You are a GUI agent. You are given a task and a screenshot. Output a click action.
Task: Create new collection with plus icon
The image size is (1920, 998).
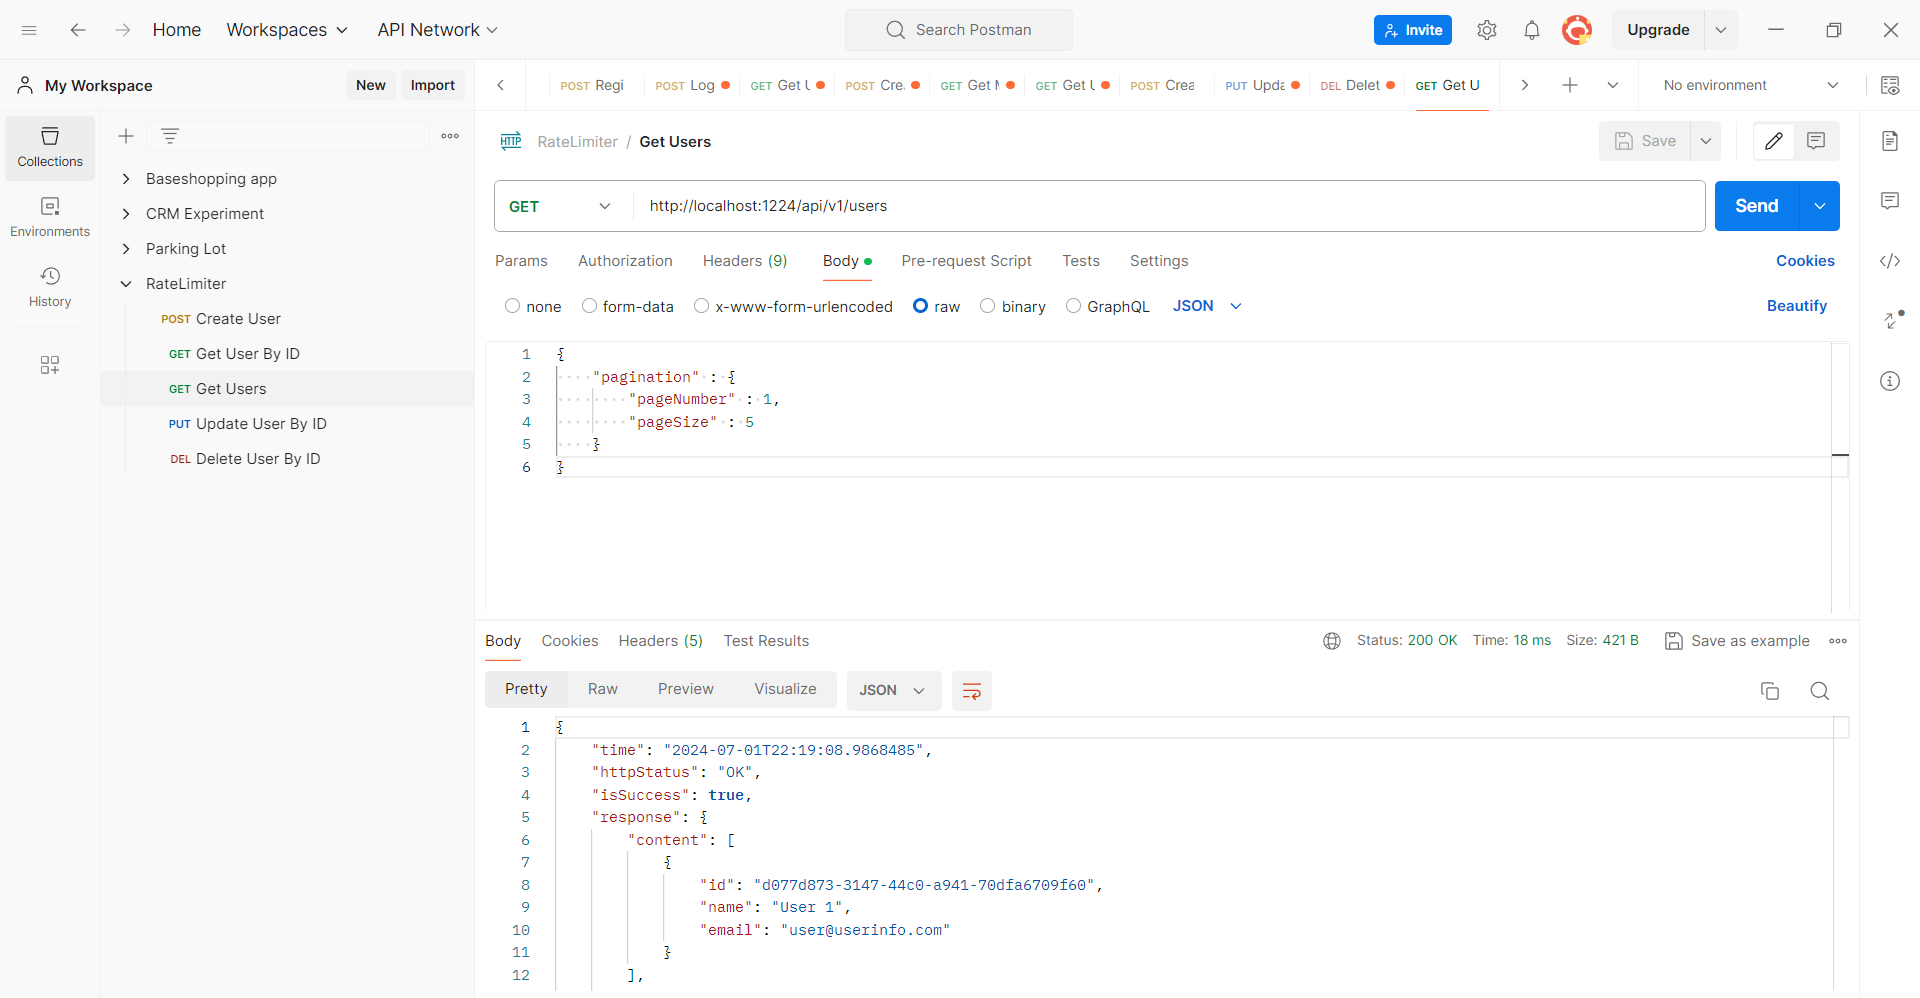click(126, 136)
